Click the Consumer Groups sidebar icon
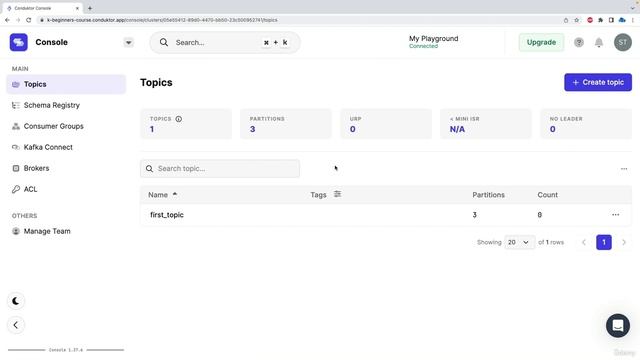This screenshot has height=360, width=640. 16,126
